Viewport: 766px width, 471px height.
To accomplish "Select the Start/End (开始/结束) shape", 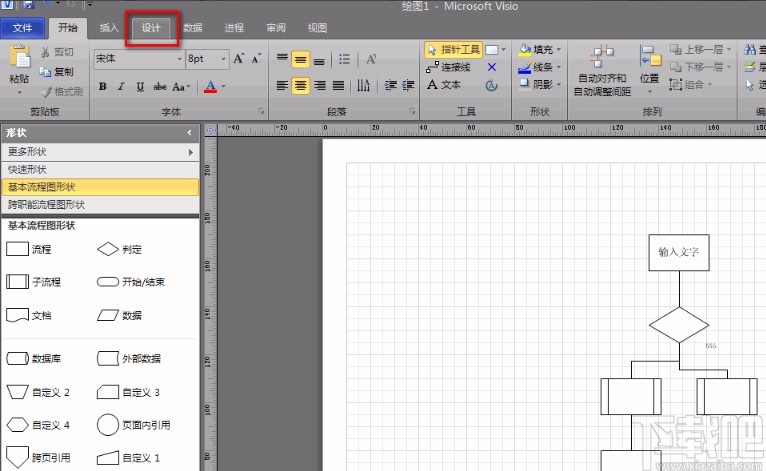I will point(131,282).
